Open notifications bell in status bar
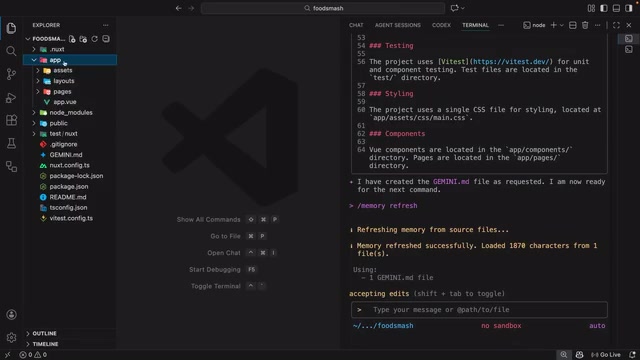640x360 pixels. click(632, 355)
